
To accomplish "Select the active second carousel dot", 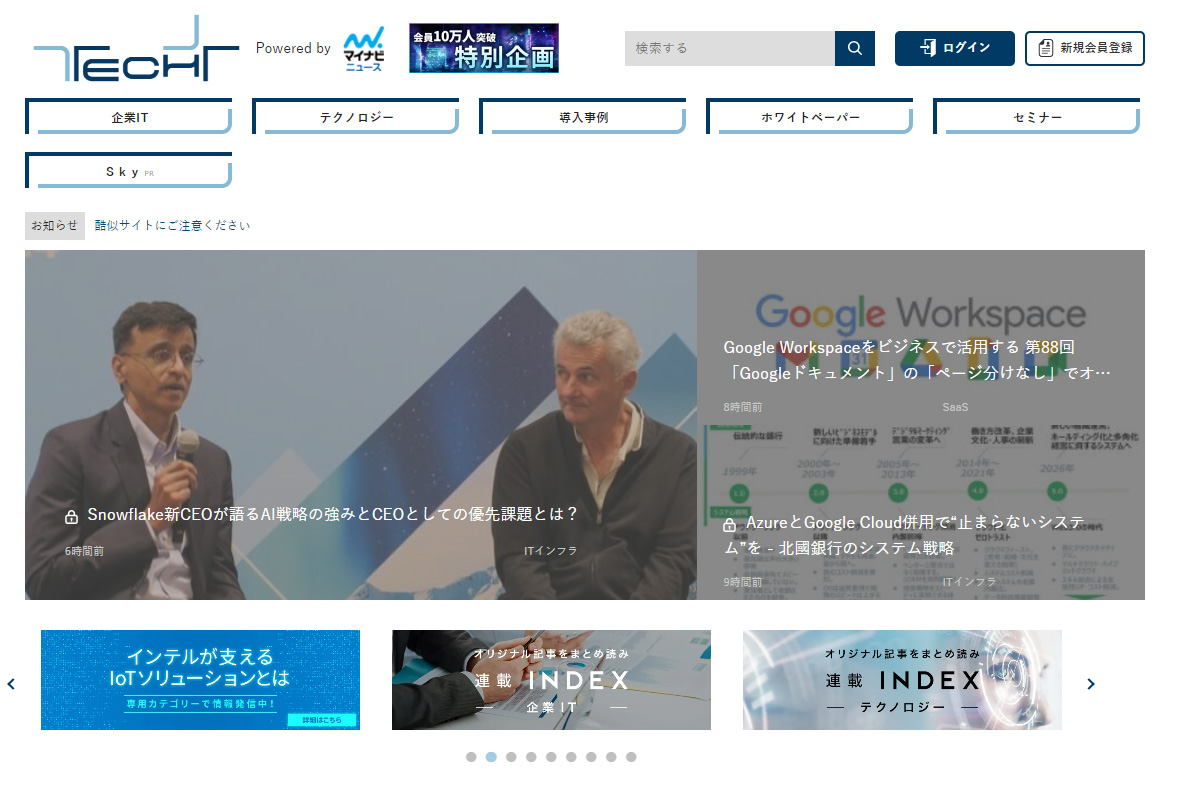I will coord(491,757).
